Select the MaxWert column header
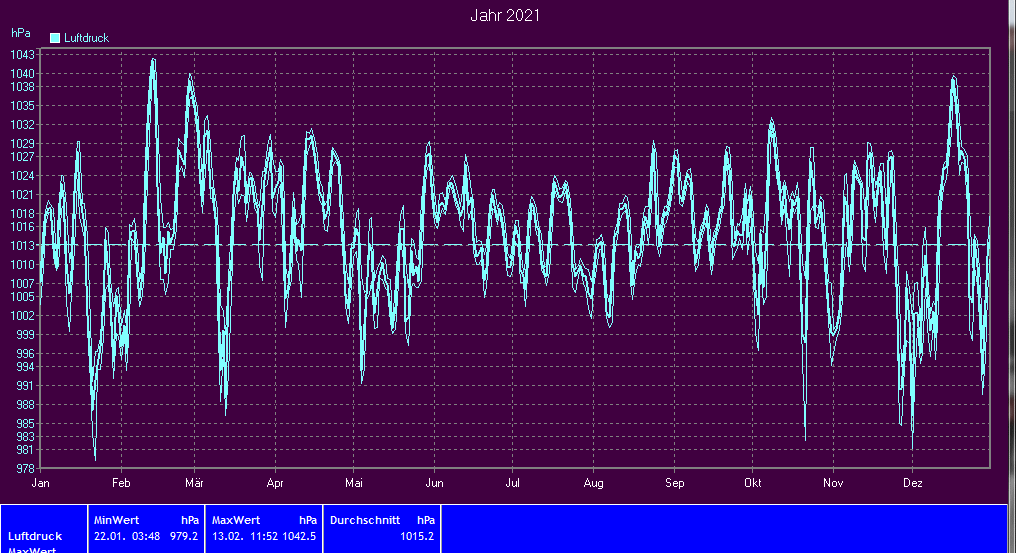This screenshot has height=553, width=1016. tap(236, 520)
